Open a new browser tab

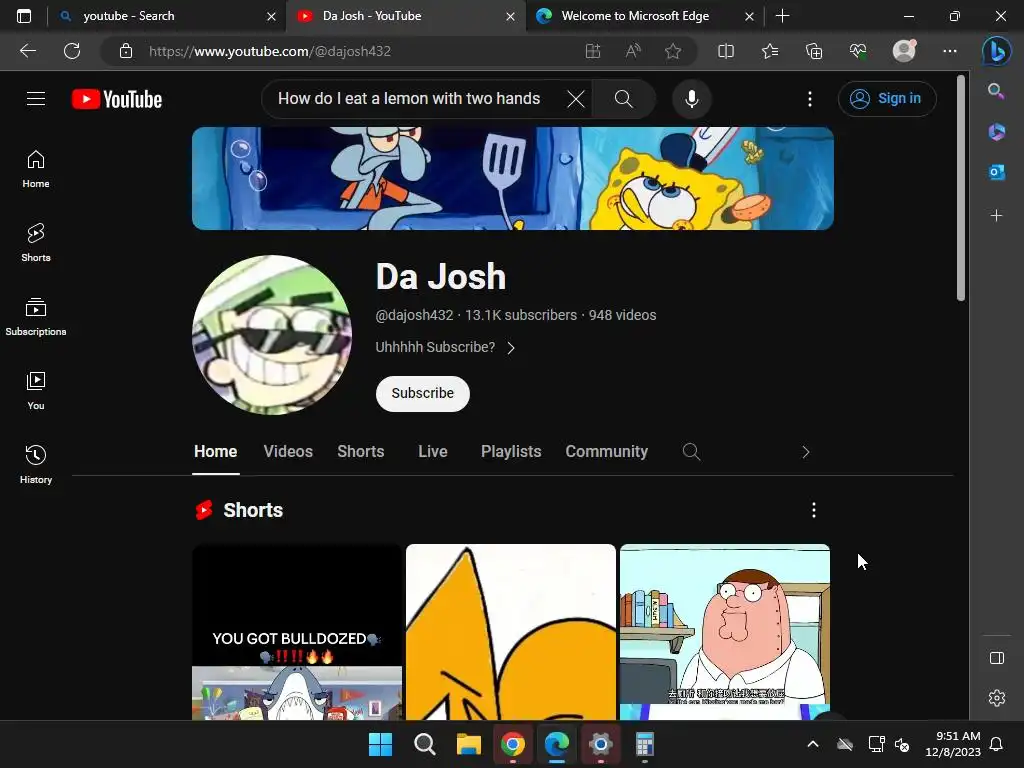pos(782,16)
